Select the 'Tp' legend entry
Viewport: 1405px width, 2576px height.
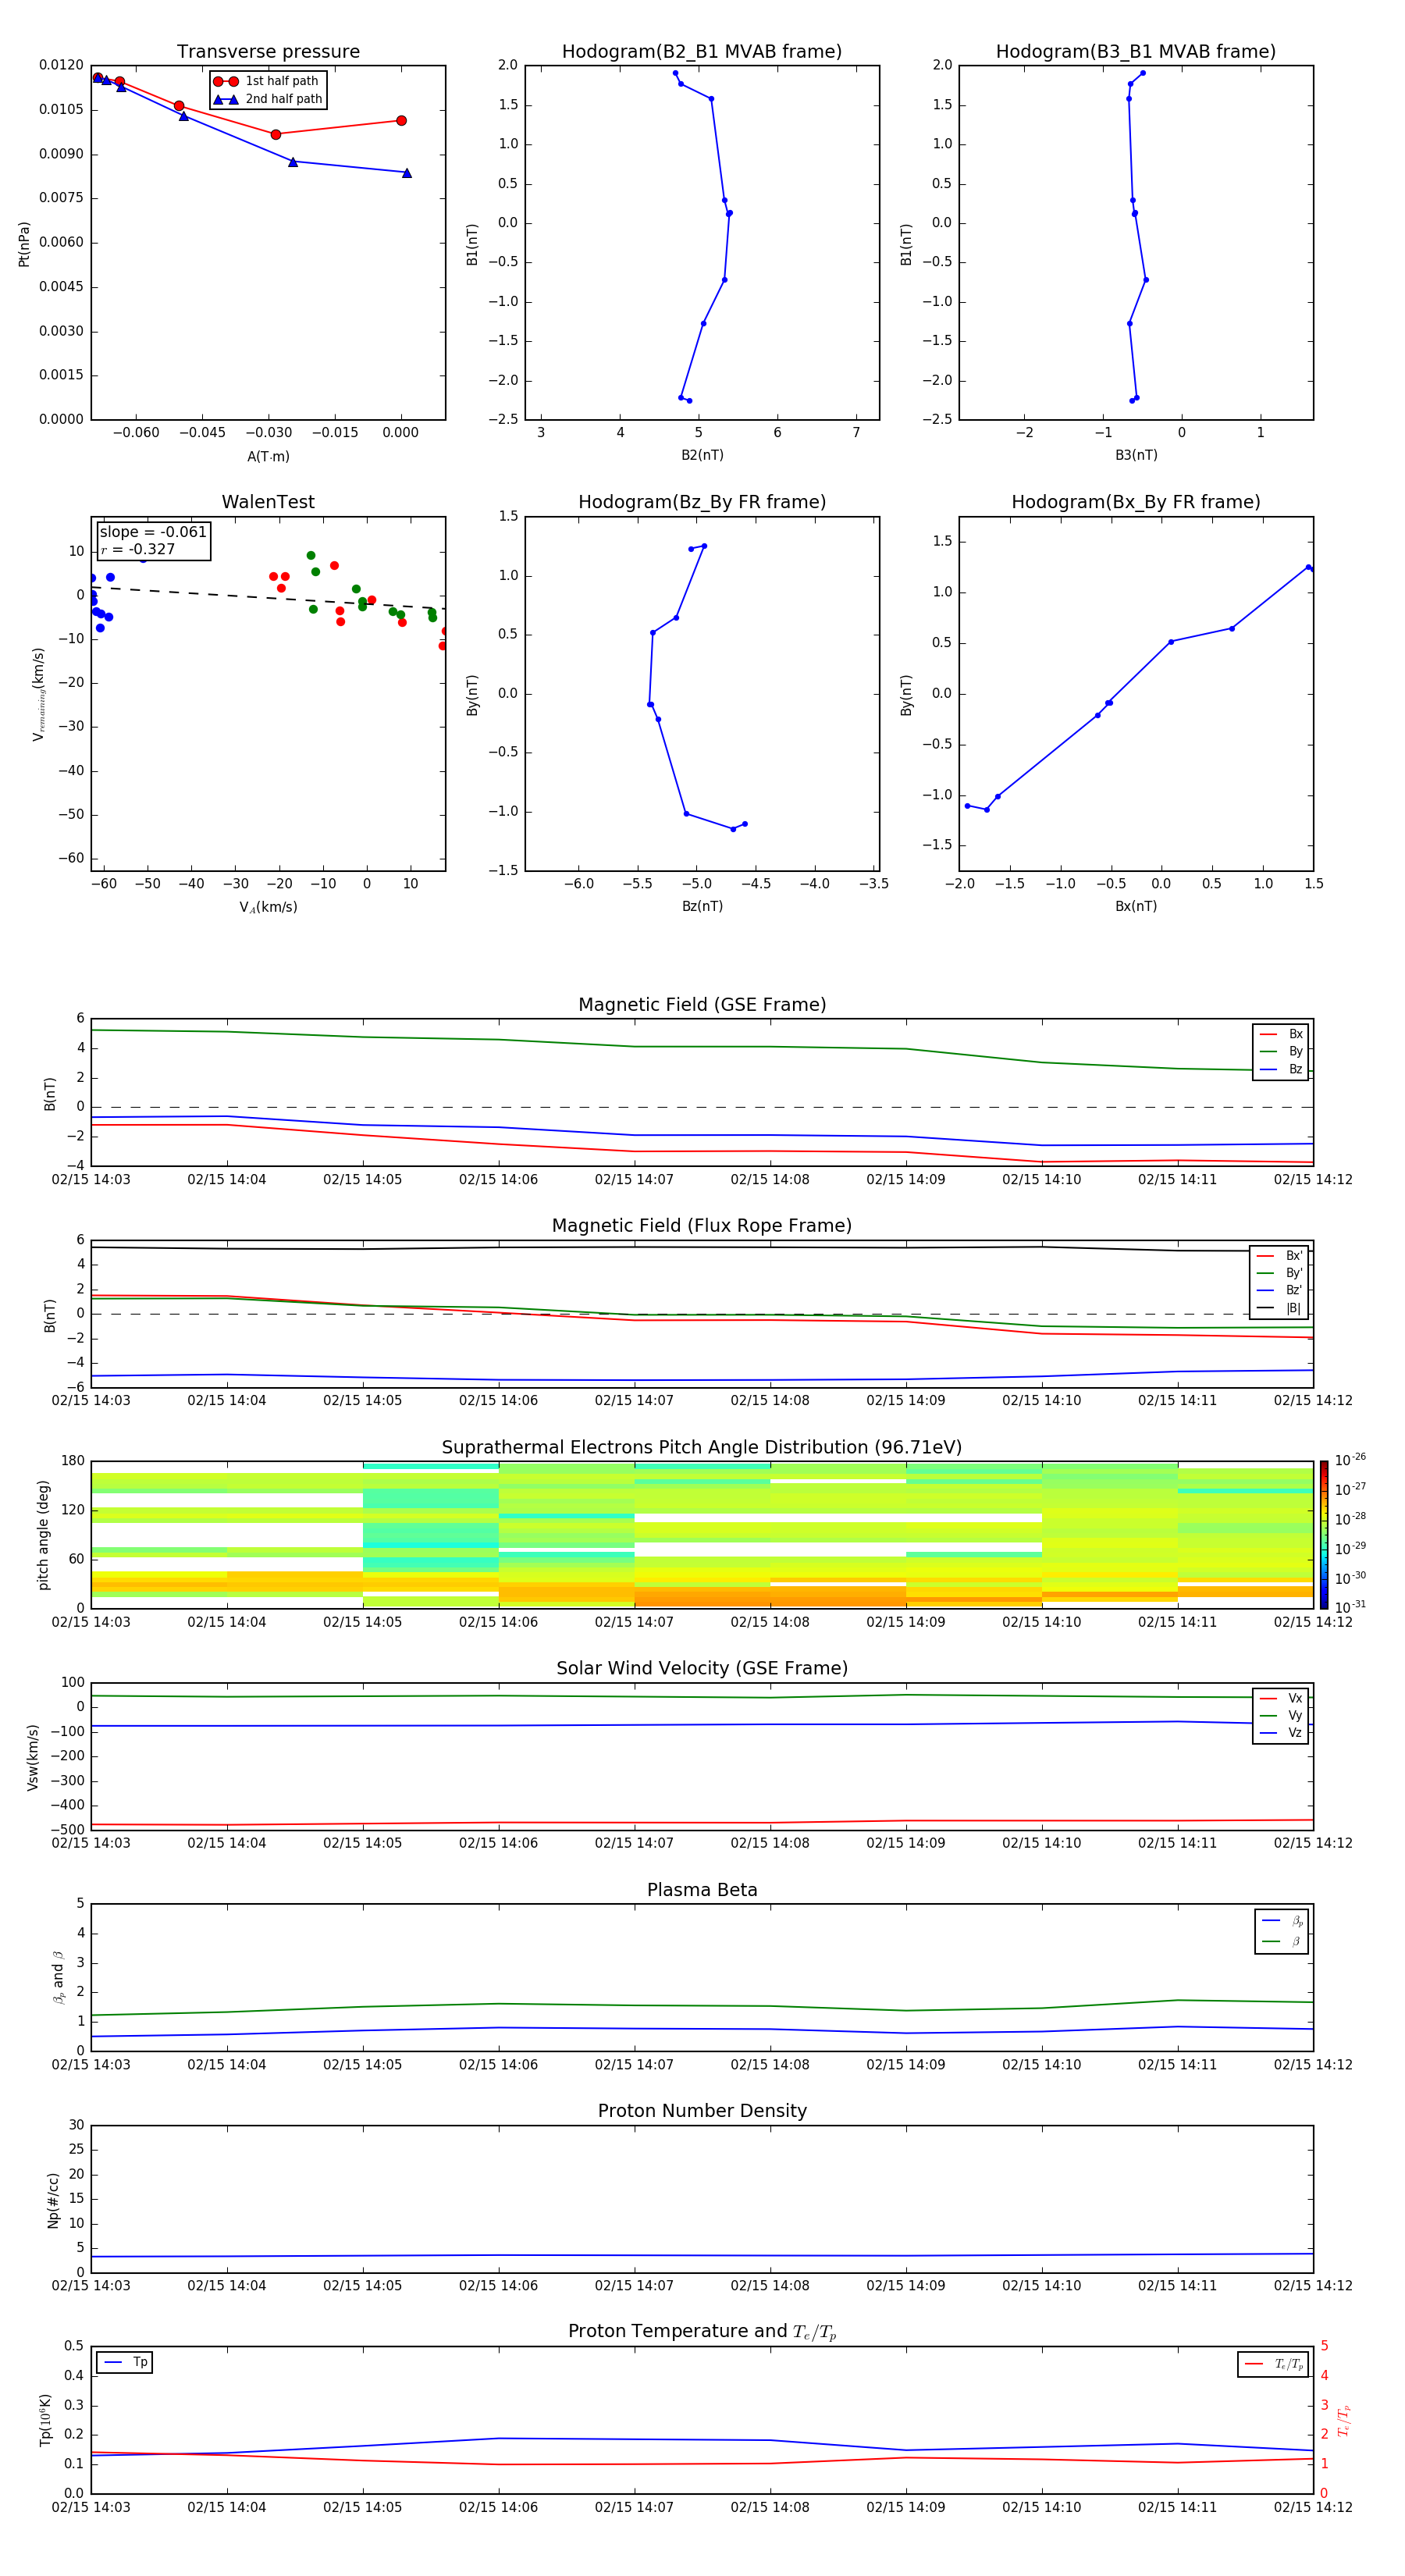(x=125, y=2362)
